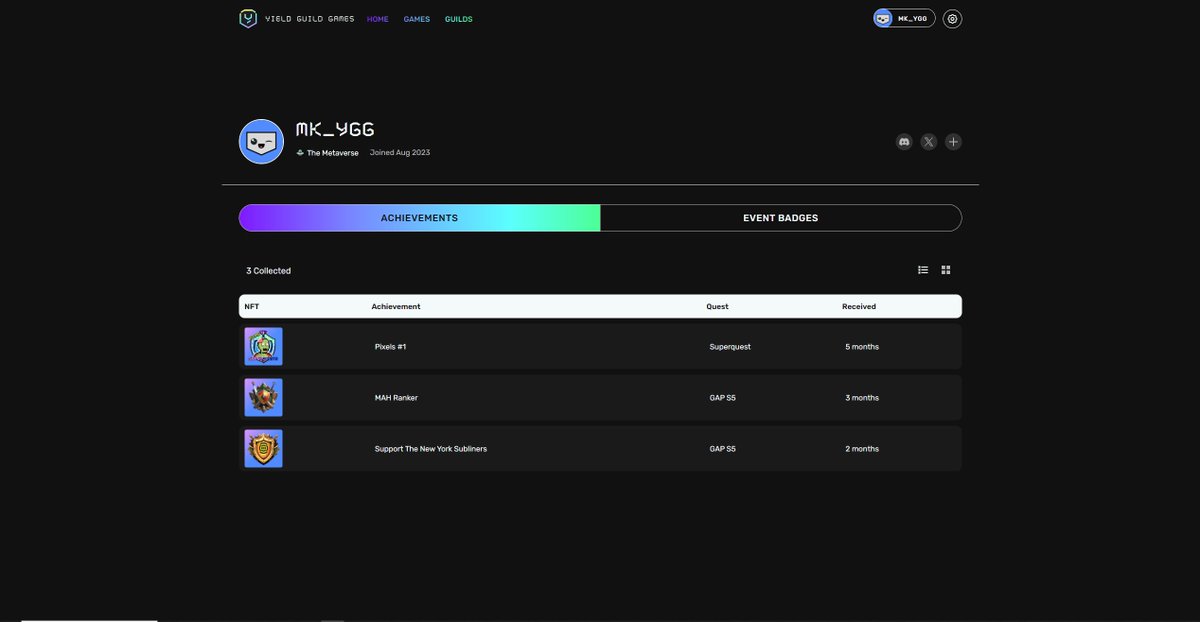
Task: Click the 3 Collected count label
Action: click(269, 271)
